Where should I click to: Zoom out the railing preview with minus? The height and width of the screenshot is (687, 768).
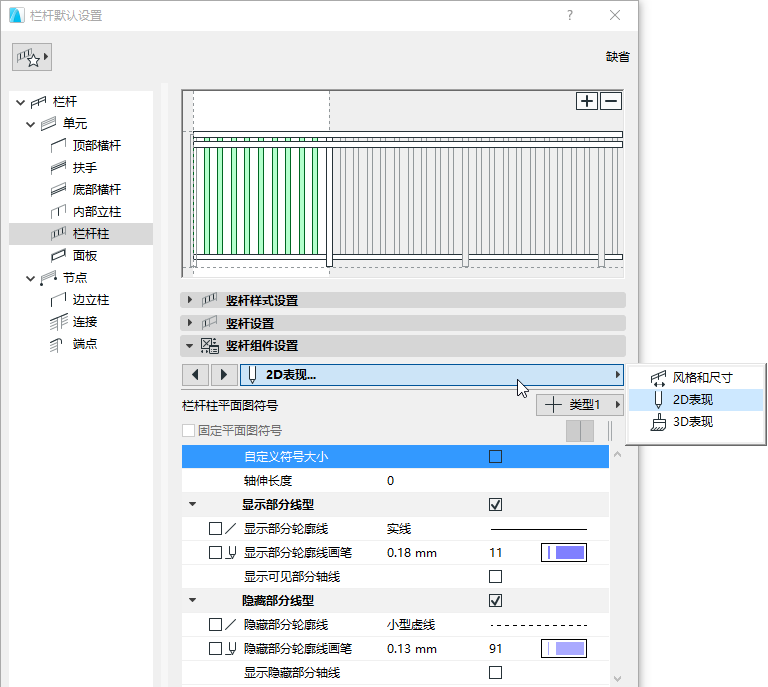coord(611,101)
